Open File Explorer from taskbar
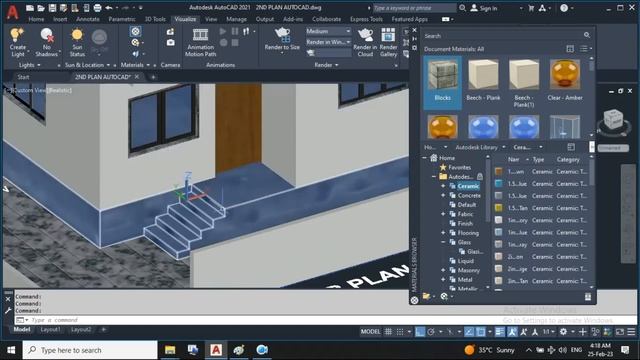 (170, 350)
